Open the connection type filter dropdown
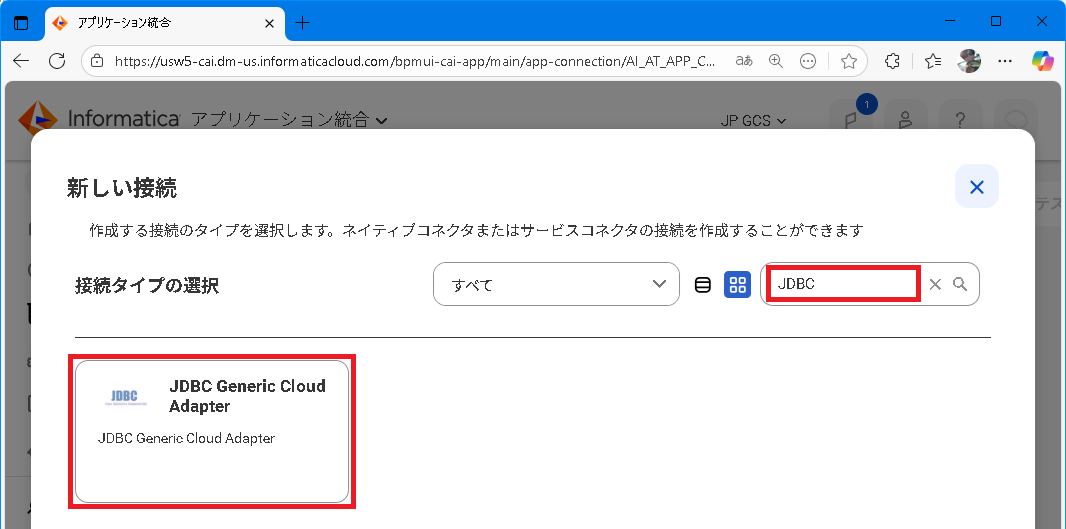 pyautogui.click(x=556, y=284)
